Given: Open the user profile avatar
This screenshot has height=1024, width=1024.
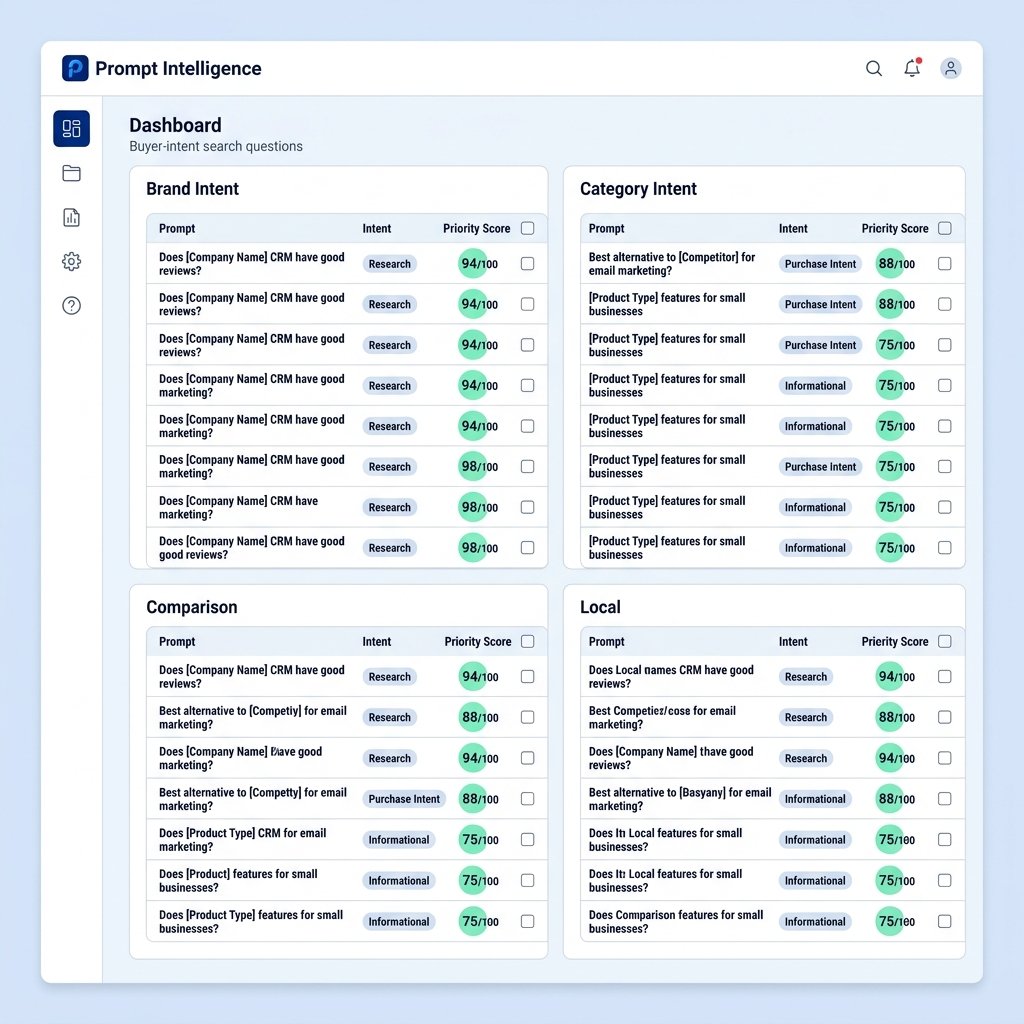Looking at the screenshot, I should [951, 68].
